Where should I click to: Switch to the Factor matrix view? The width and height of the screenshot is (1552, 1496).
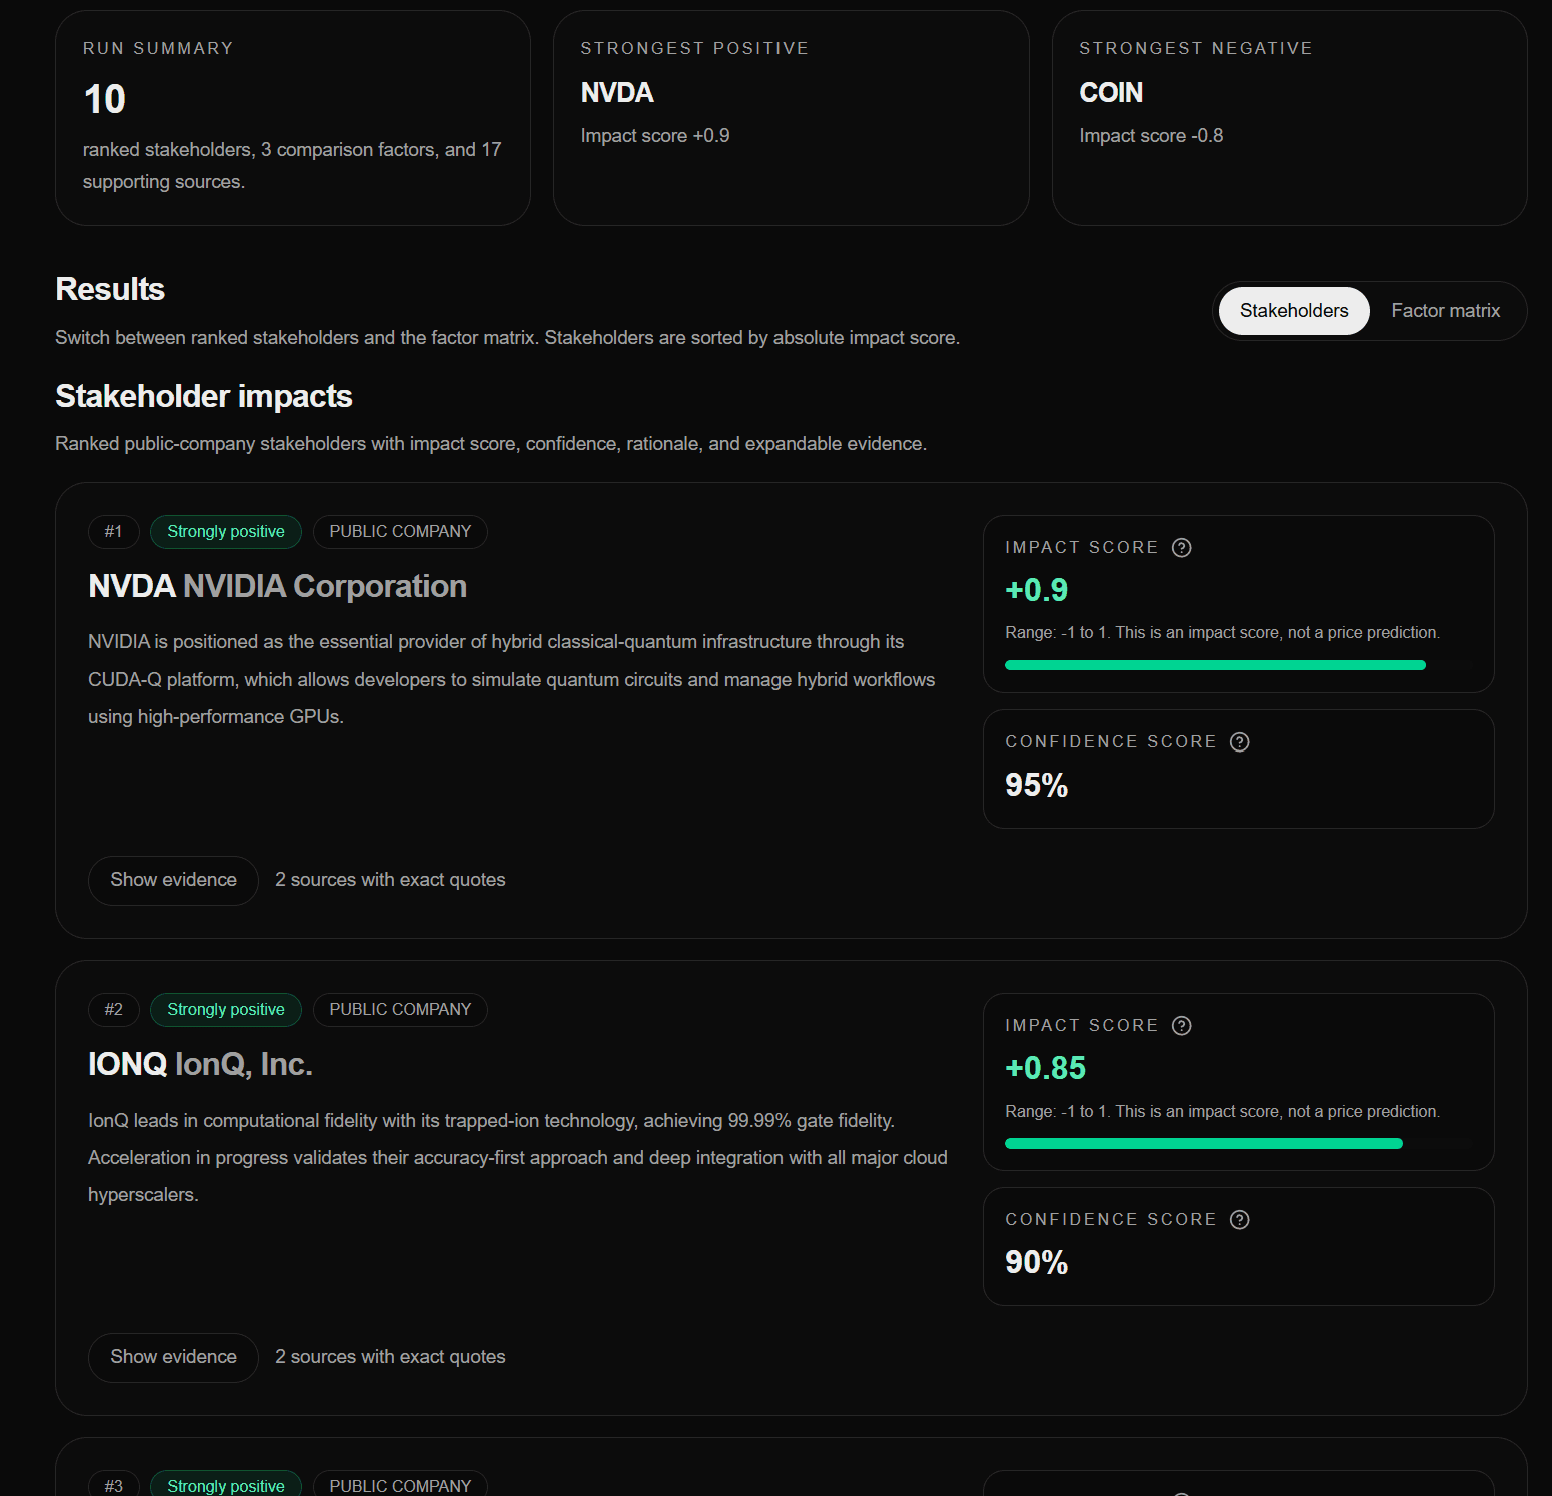(x=1445, y=310)
